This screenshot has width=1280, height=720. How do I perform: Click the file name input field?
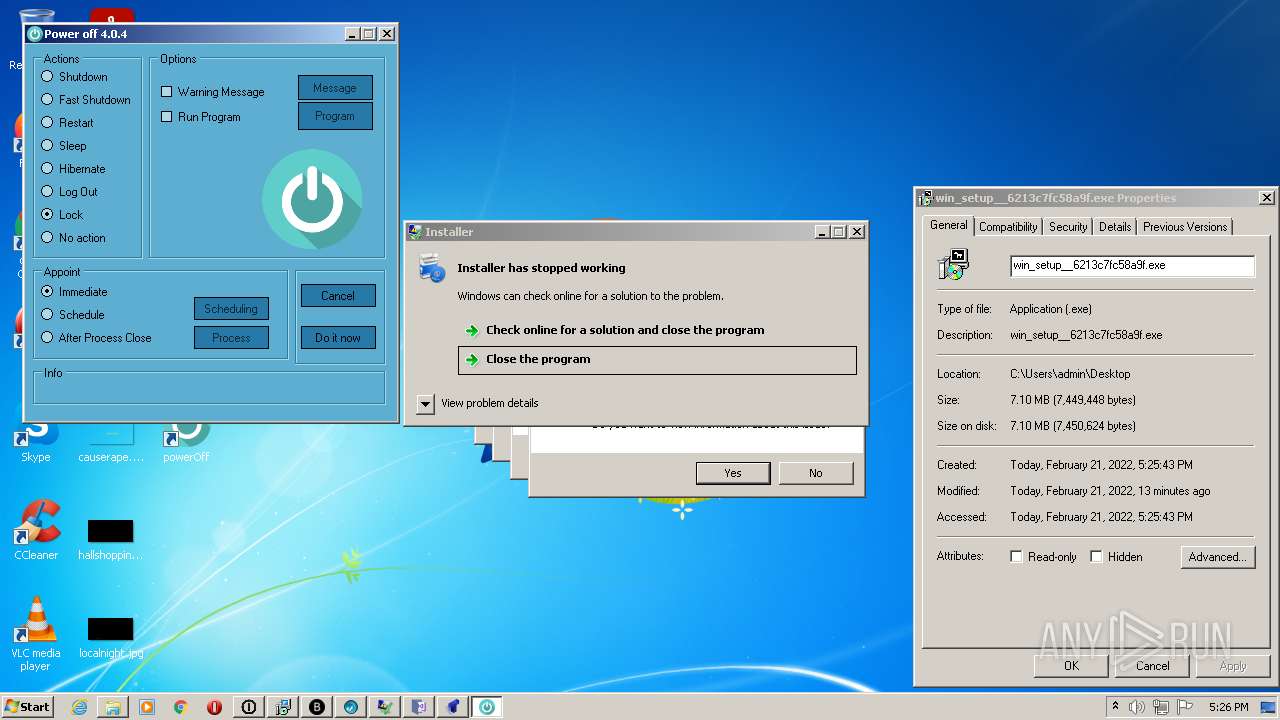1132,266
